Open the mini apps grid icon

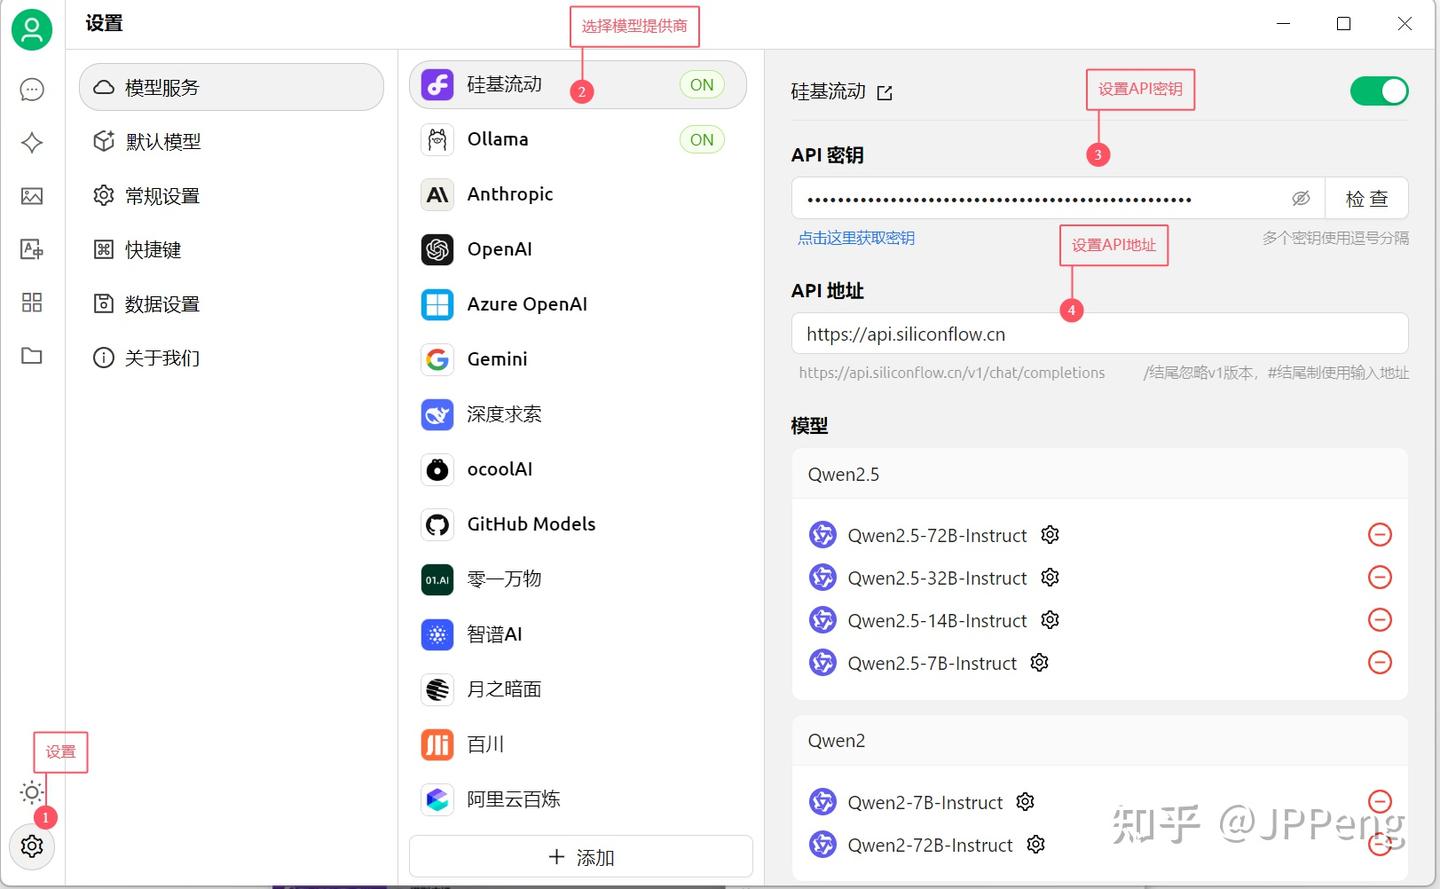coord(32,302)
